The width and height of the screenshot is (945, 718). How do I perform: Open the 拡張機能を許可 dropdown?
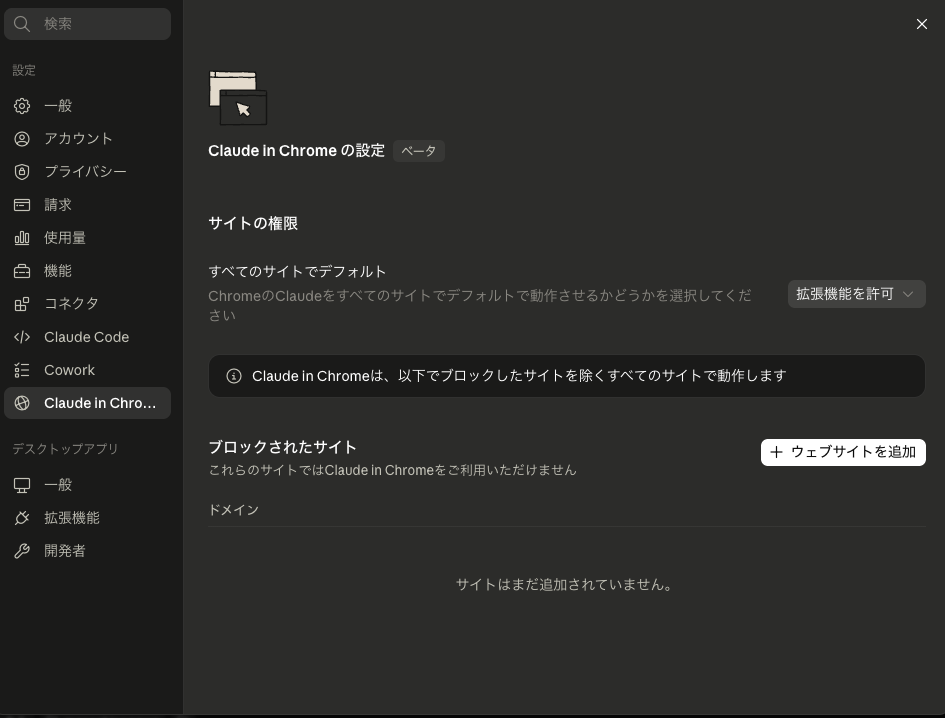(856, 294)
